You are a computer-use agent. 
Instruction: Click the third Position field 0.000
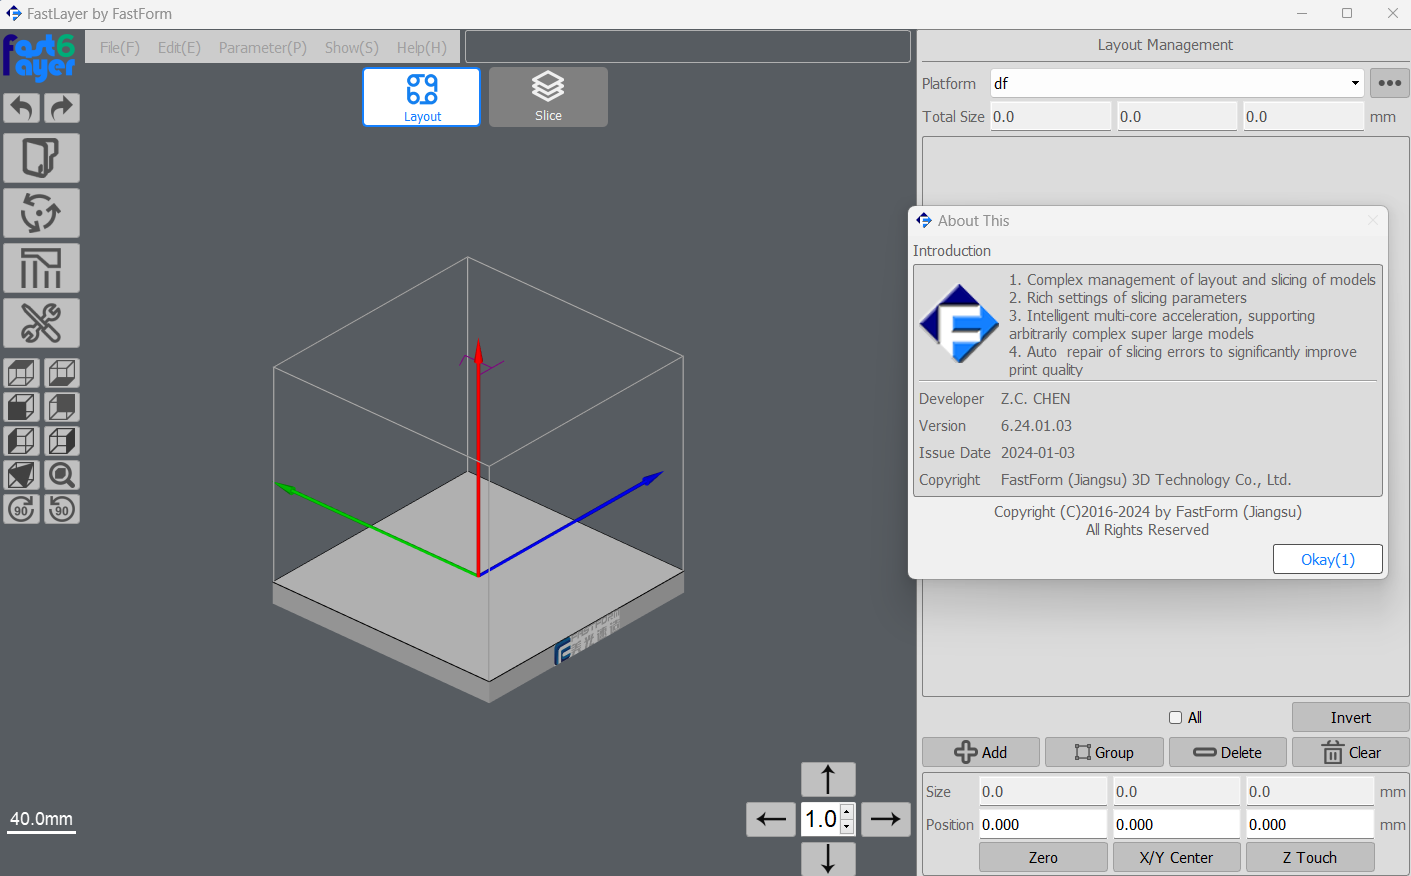[x=1310, y=824]
